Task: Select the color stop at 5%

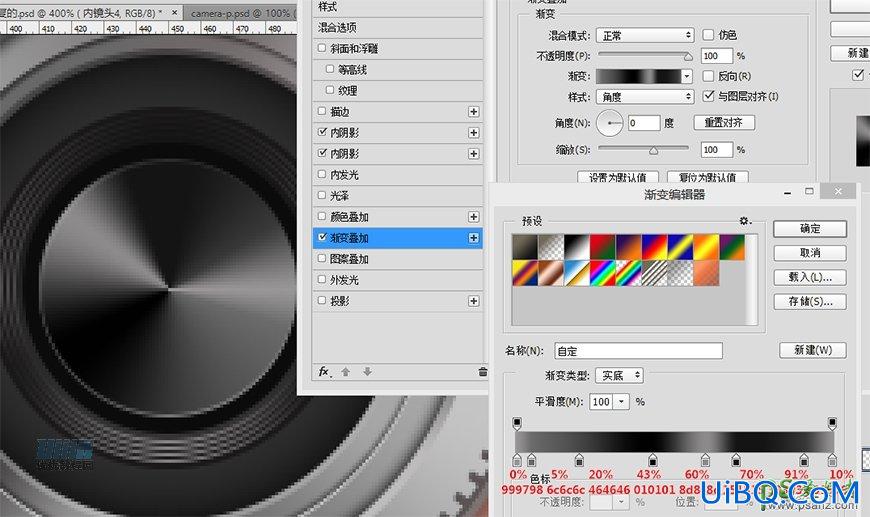Action: click(532, 460)
